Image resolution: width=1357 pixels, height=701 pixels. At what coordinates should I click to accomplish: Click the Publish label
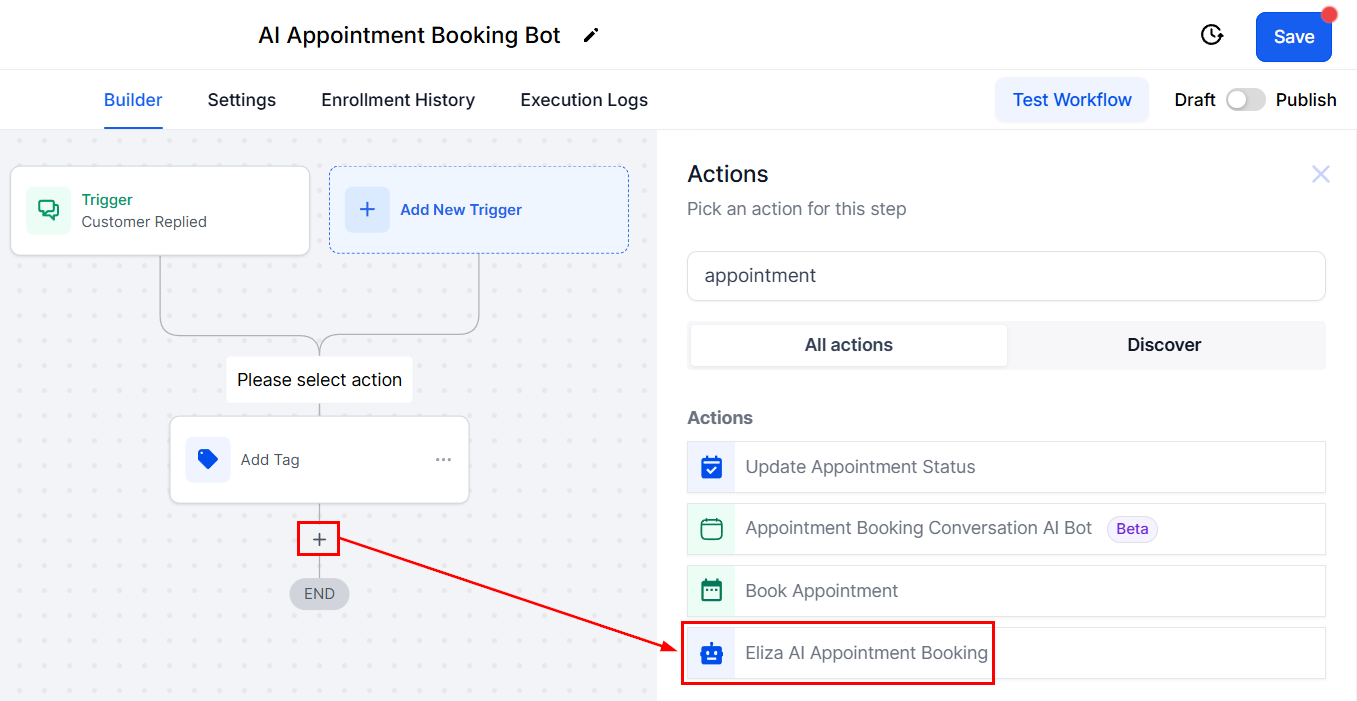[x=1306, y=100]
